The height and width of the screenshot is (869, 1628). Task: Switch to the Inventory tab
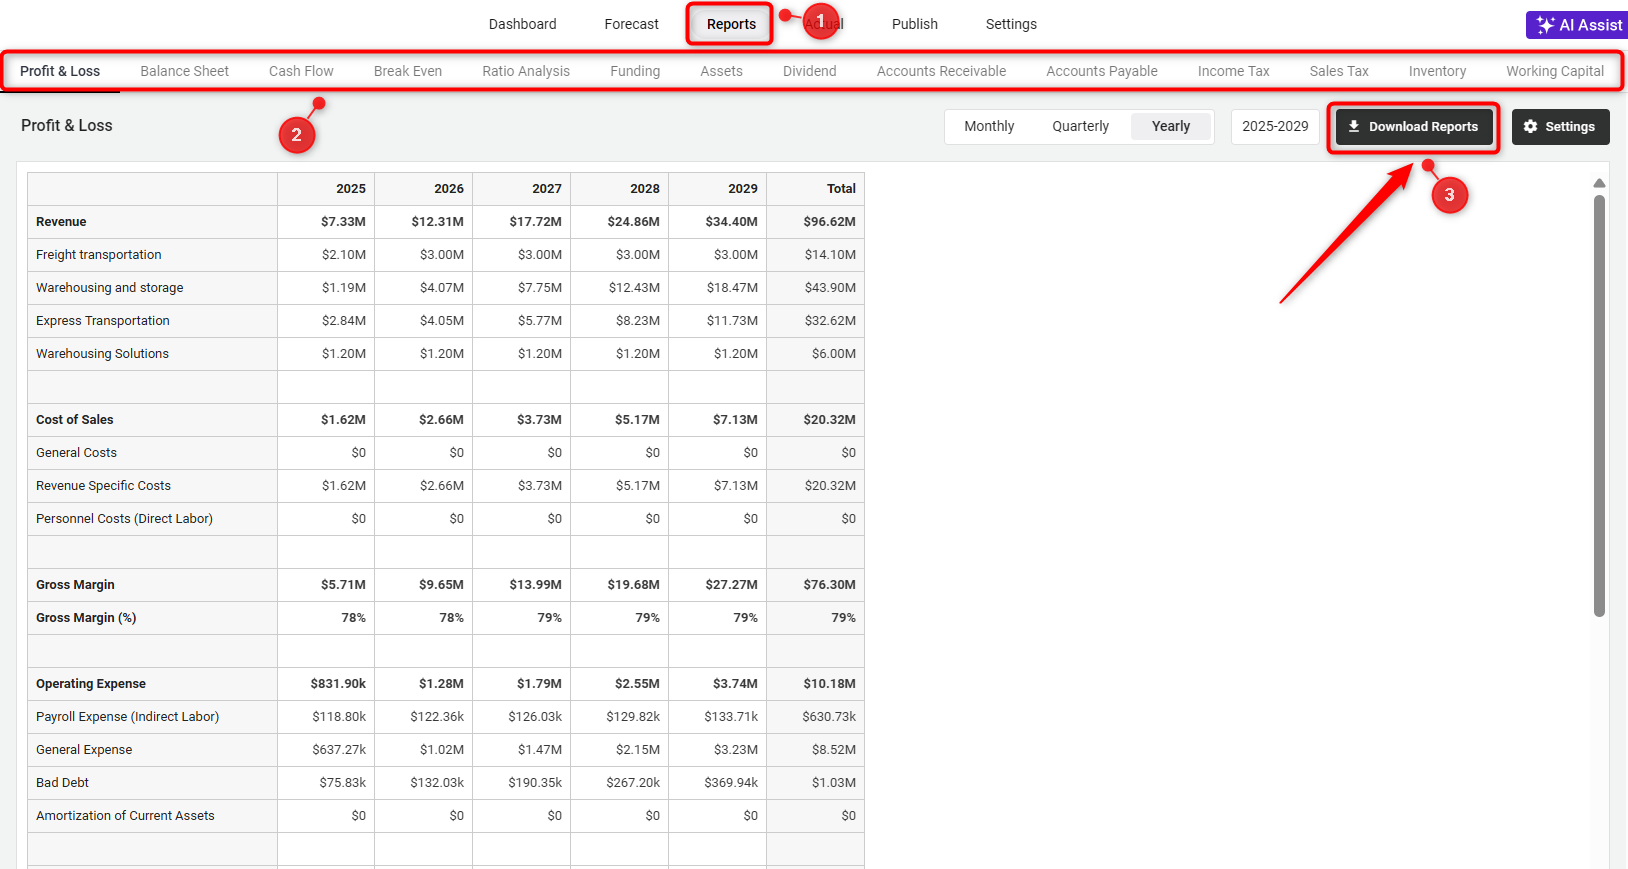(1437, 71)
